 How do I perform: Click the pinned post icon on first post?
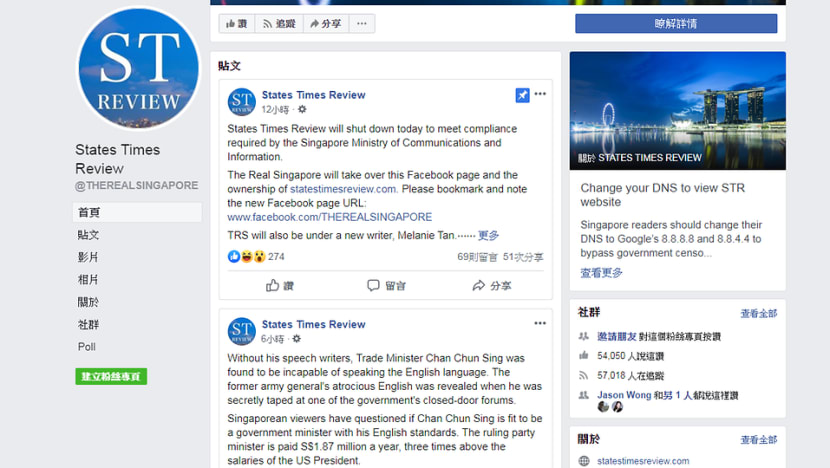[522, 95]
